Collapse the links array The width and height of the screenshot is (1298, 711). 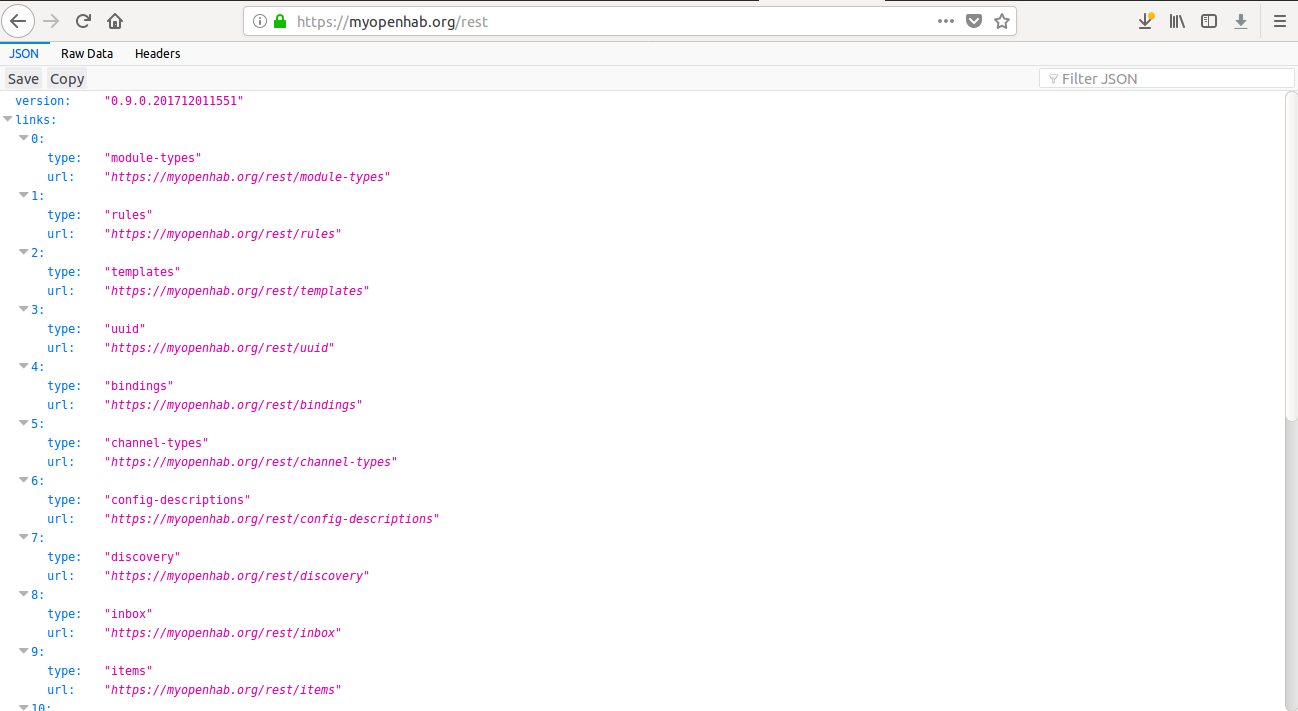pos(8,120)
